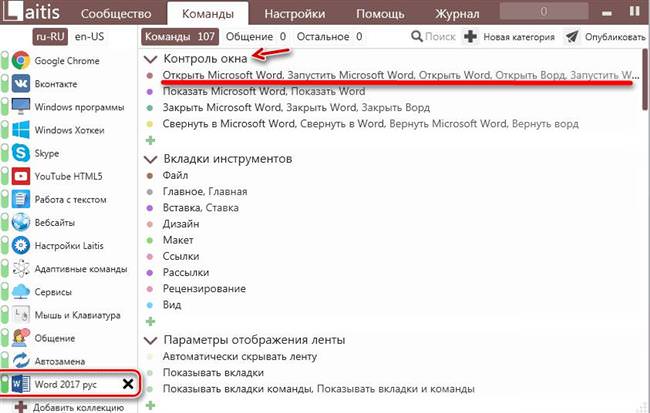
Task: Click the counter field showing 0
Action: tap(544, 11)
